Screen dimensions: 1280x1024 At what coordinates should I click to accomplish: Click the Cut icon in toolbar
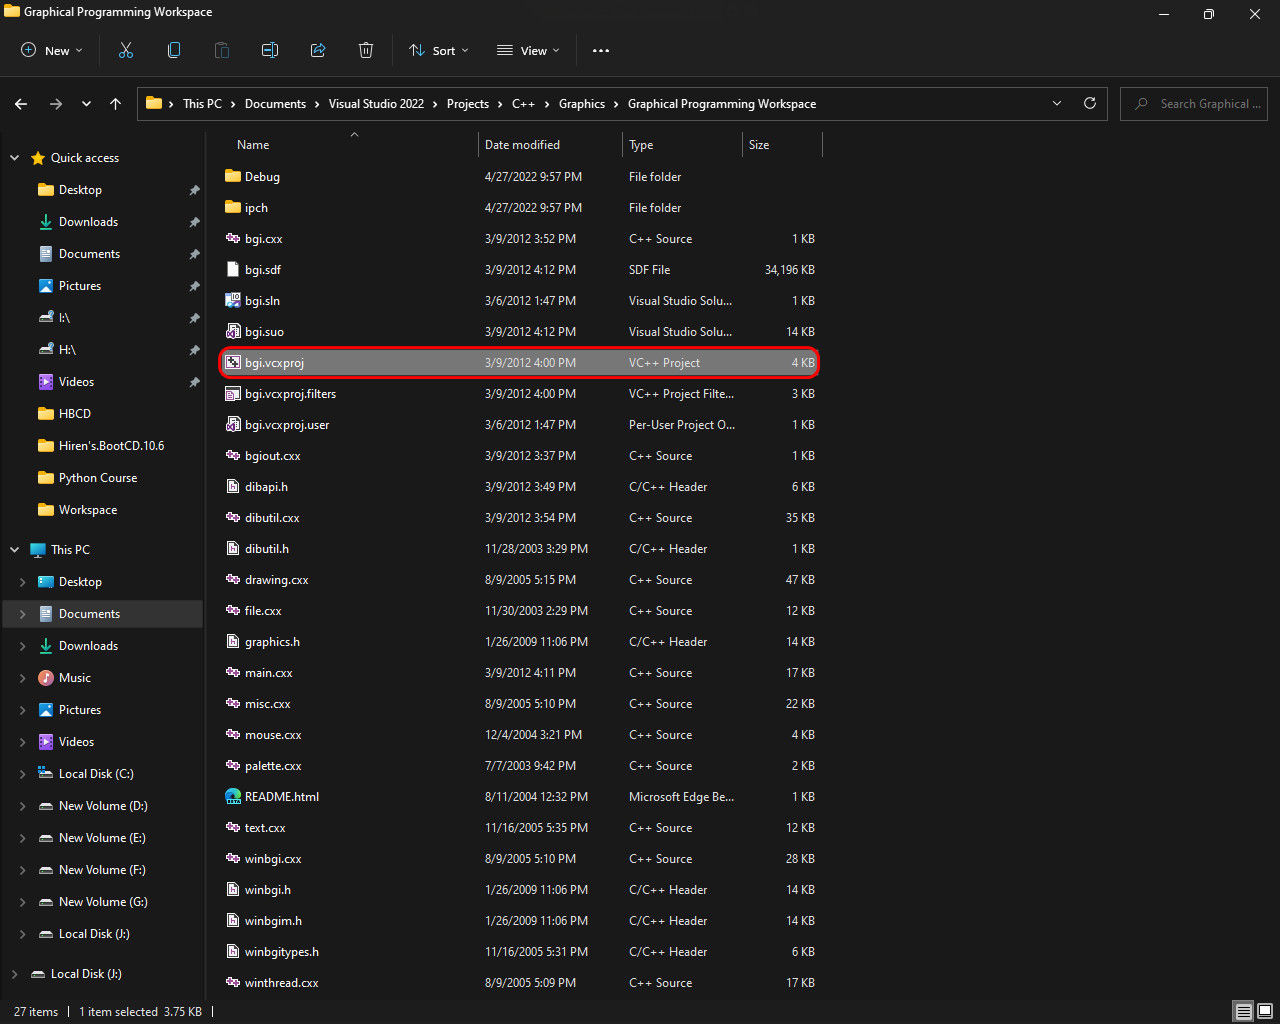(x=126, y=50)
